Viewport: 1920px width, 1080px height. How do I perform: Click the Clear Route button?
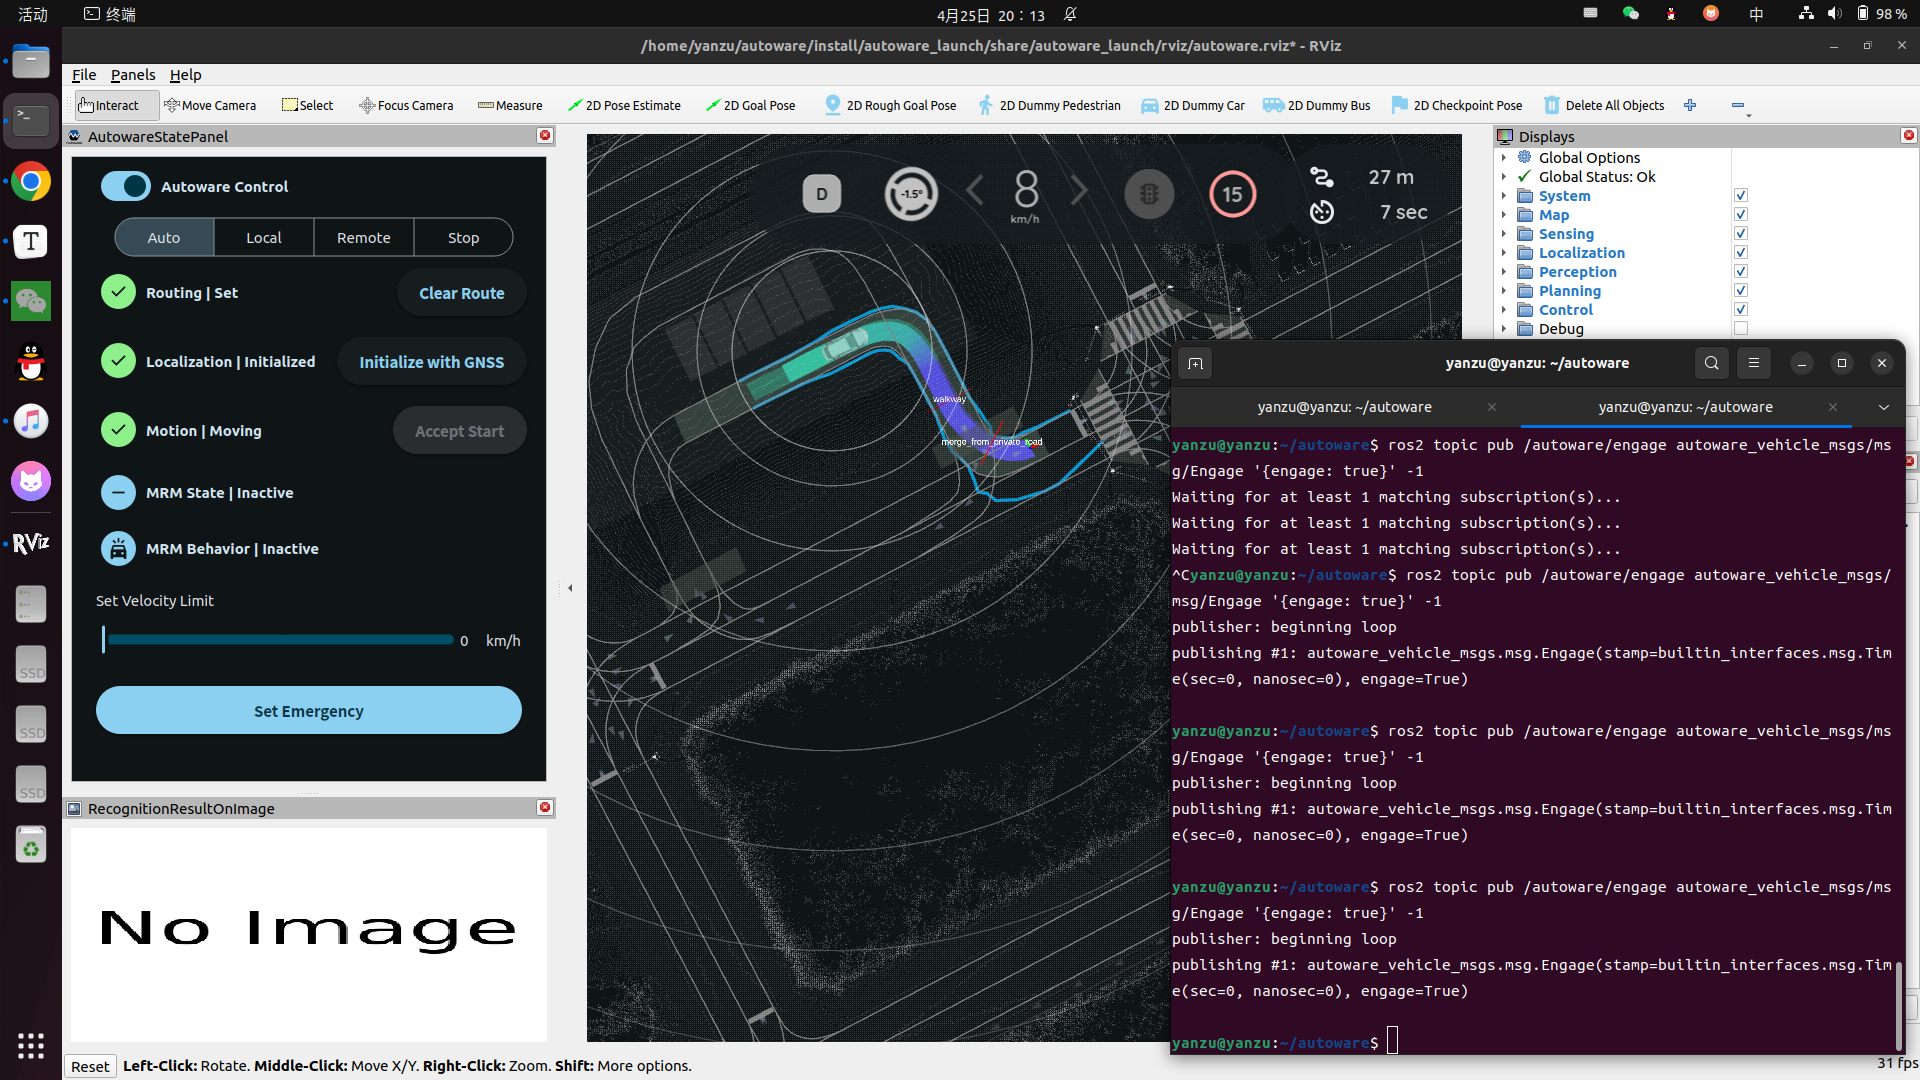point(461,293)
